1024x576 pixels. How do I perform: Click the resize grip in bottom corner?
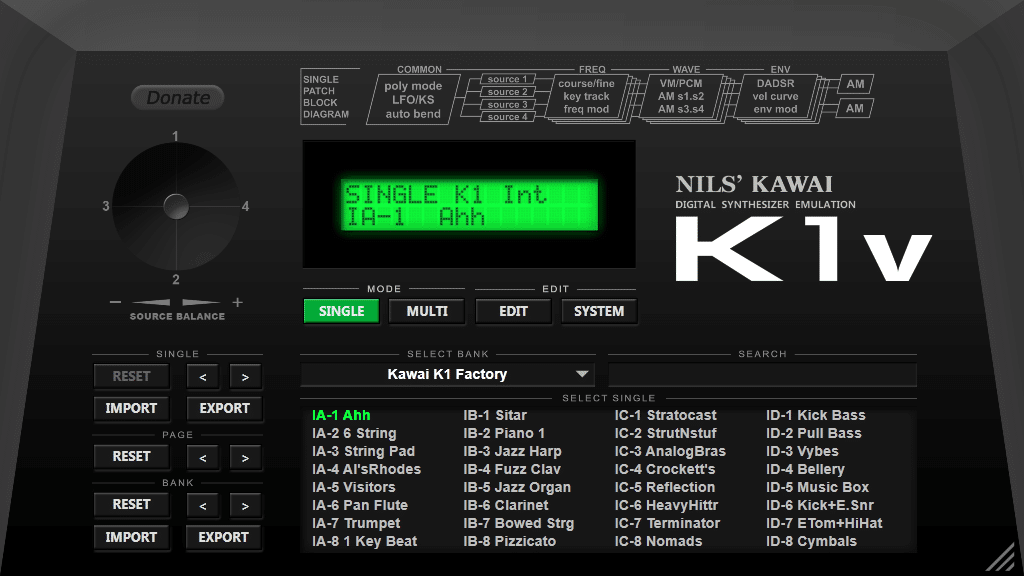point(1000,556)
